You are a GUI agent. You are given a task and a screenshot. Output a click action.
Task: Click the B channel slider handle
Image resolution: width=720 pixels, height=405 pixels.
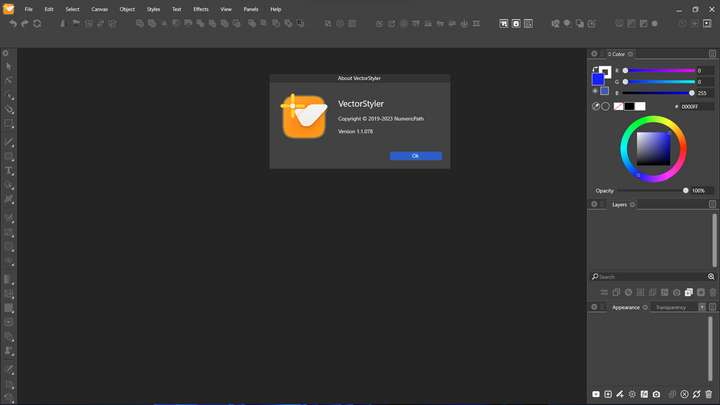point(692,93)
